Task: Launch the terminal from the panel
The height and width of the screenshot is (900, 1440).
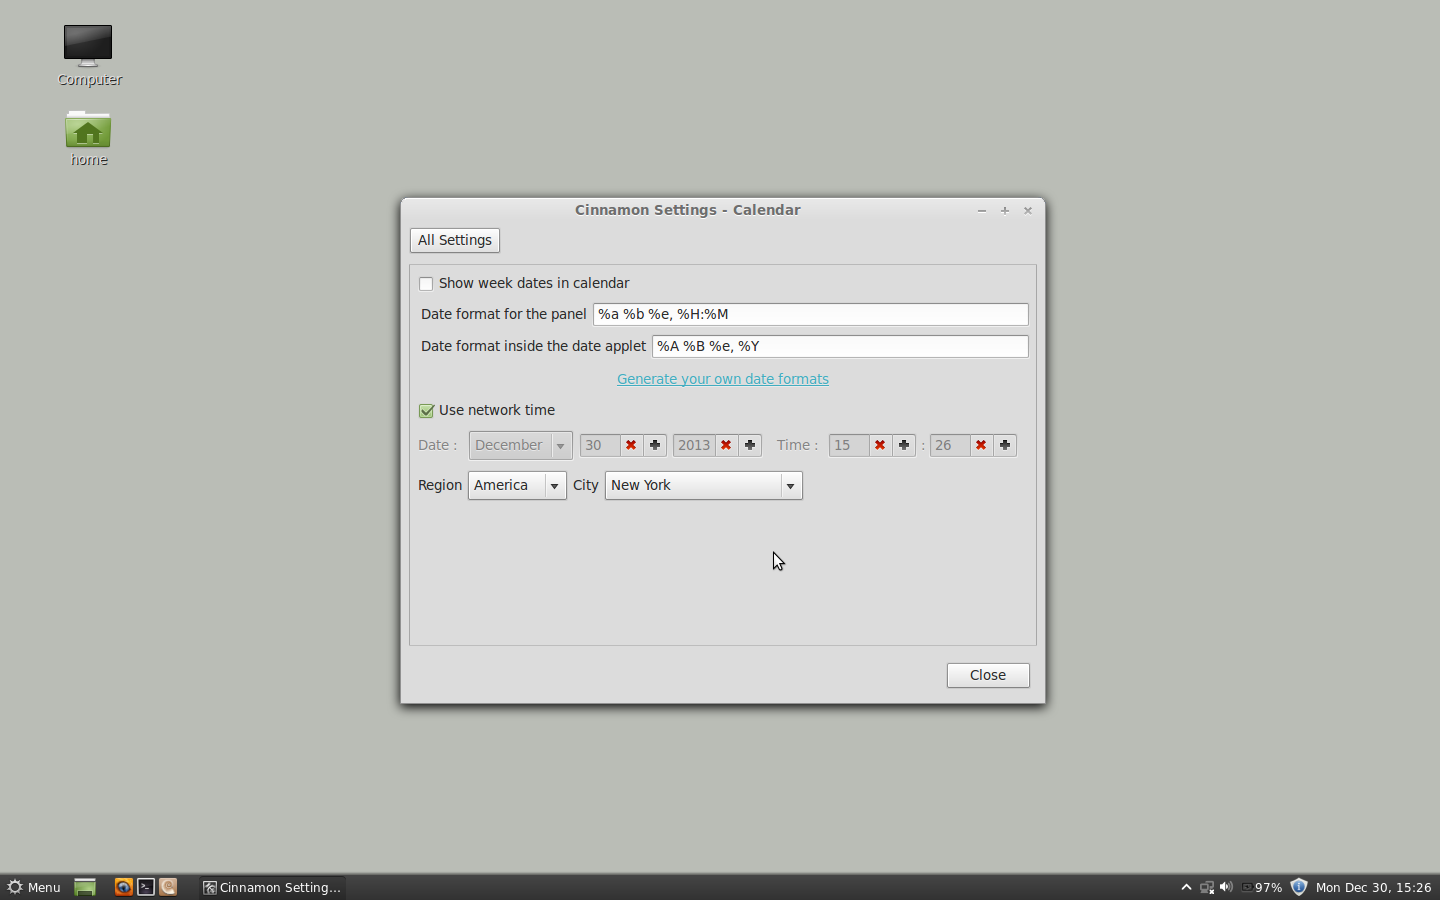Action: tap(146, 887)
